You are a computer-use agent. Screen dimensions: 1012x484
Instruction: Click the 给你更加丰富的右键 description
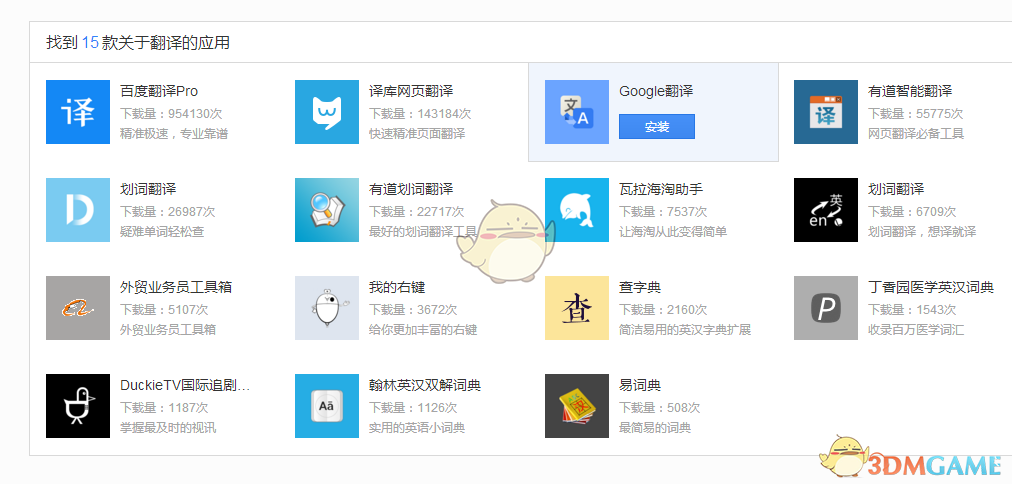click(423, 330)
